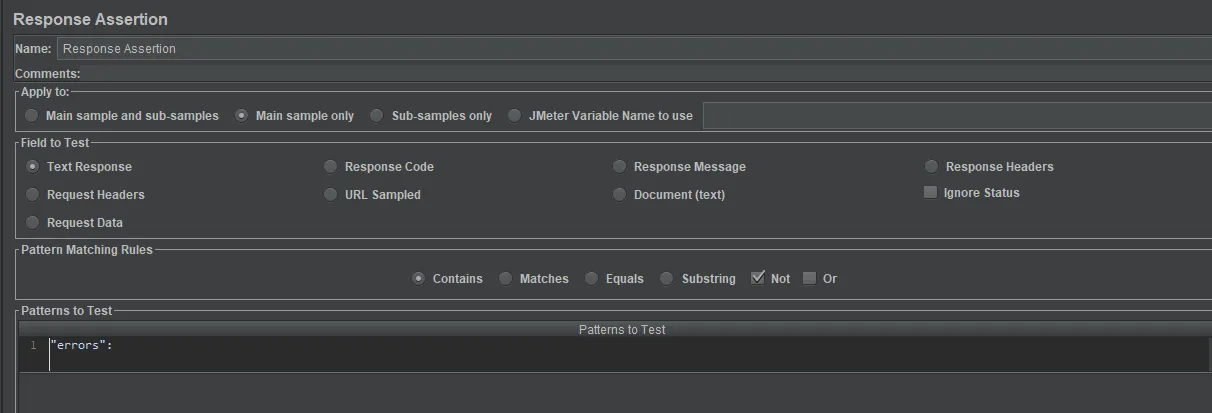The image size is (1212, 413).
Task: Select Sub-samples only option
Action: point(377,116)
